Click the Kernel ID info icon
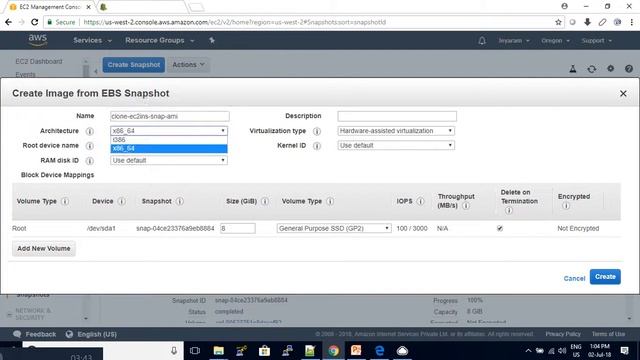Image resolution: width=640 pixels, height=360 pixels. click(x=317, y=146)
